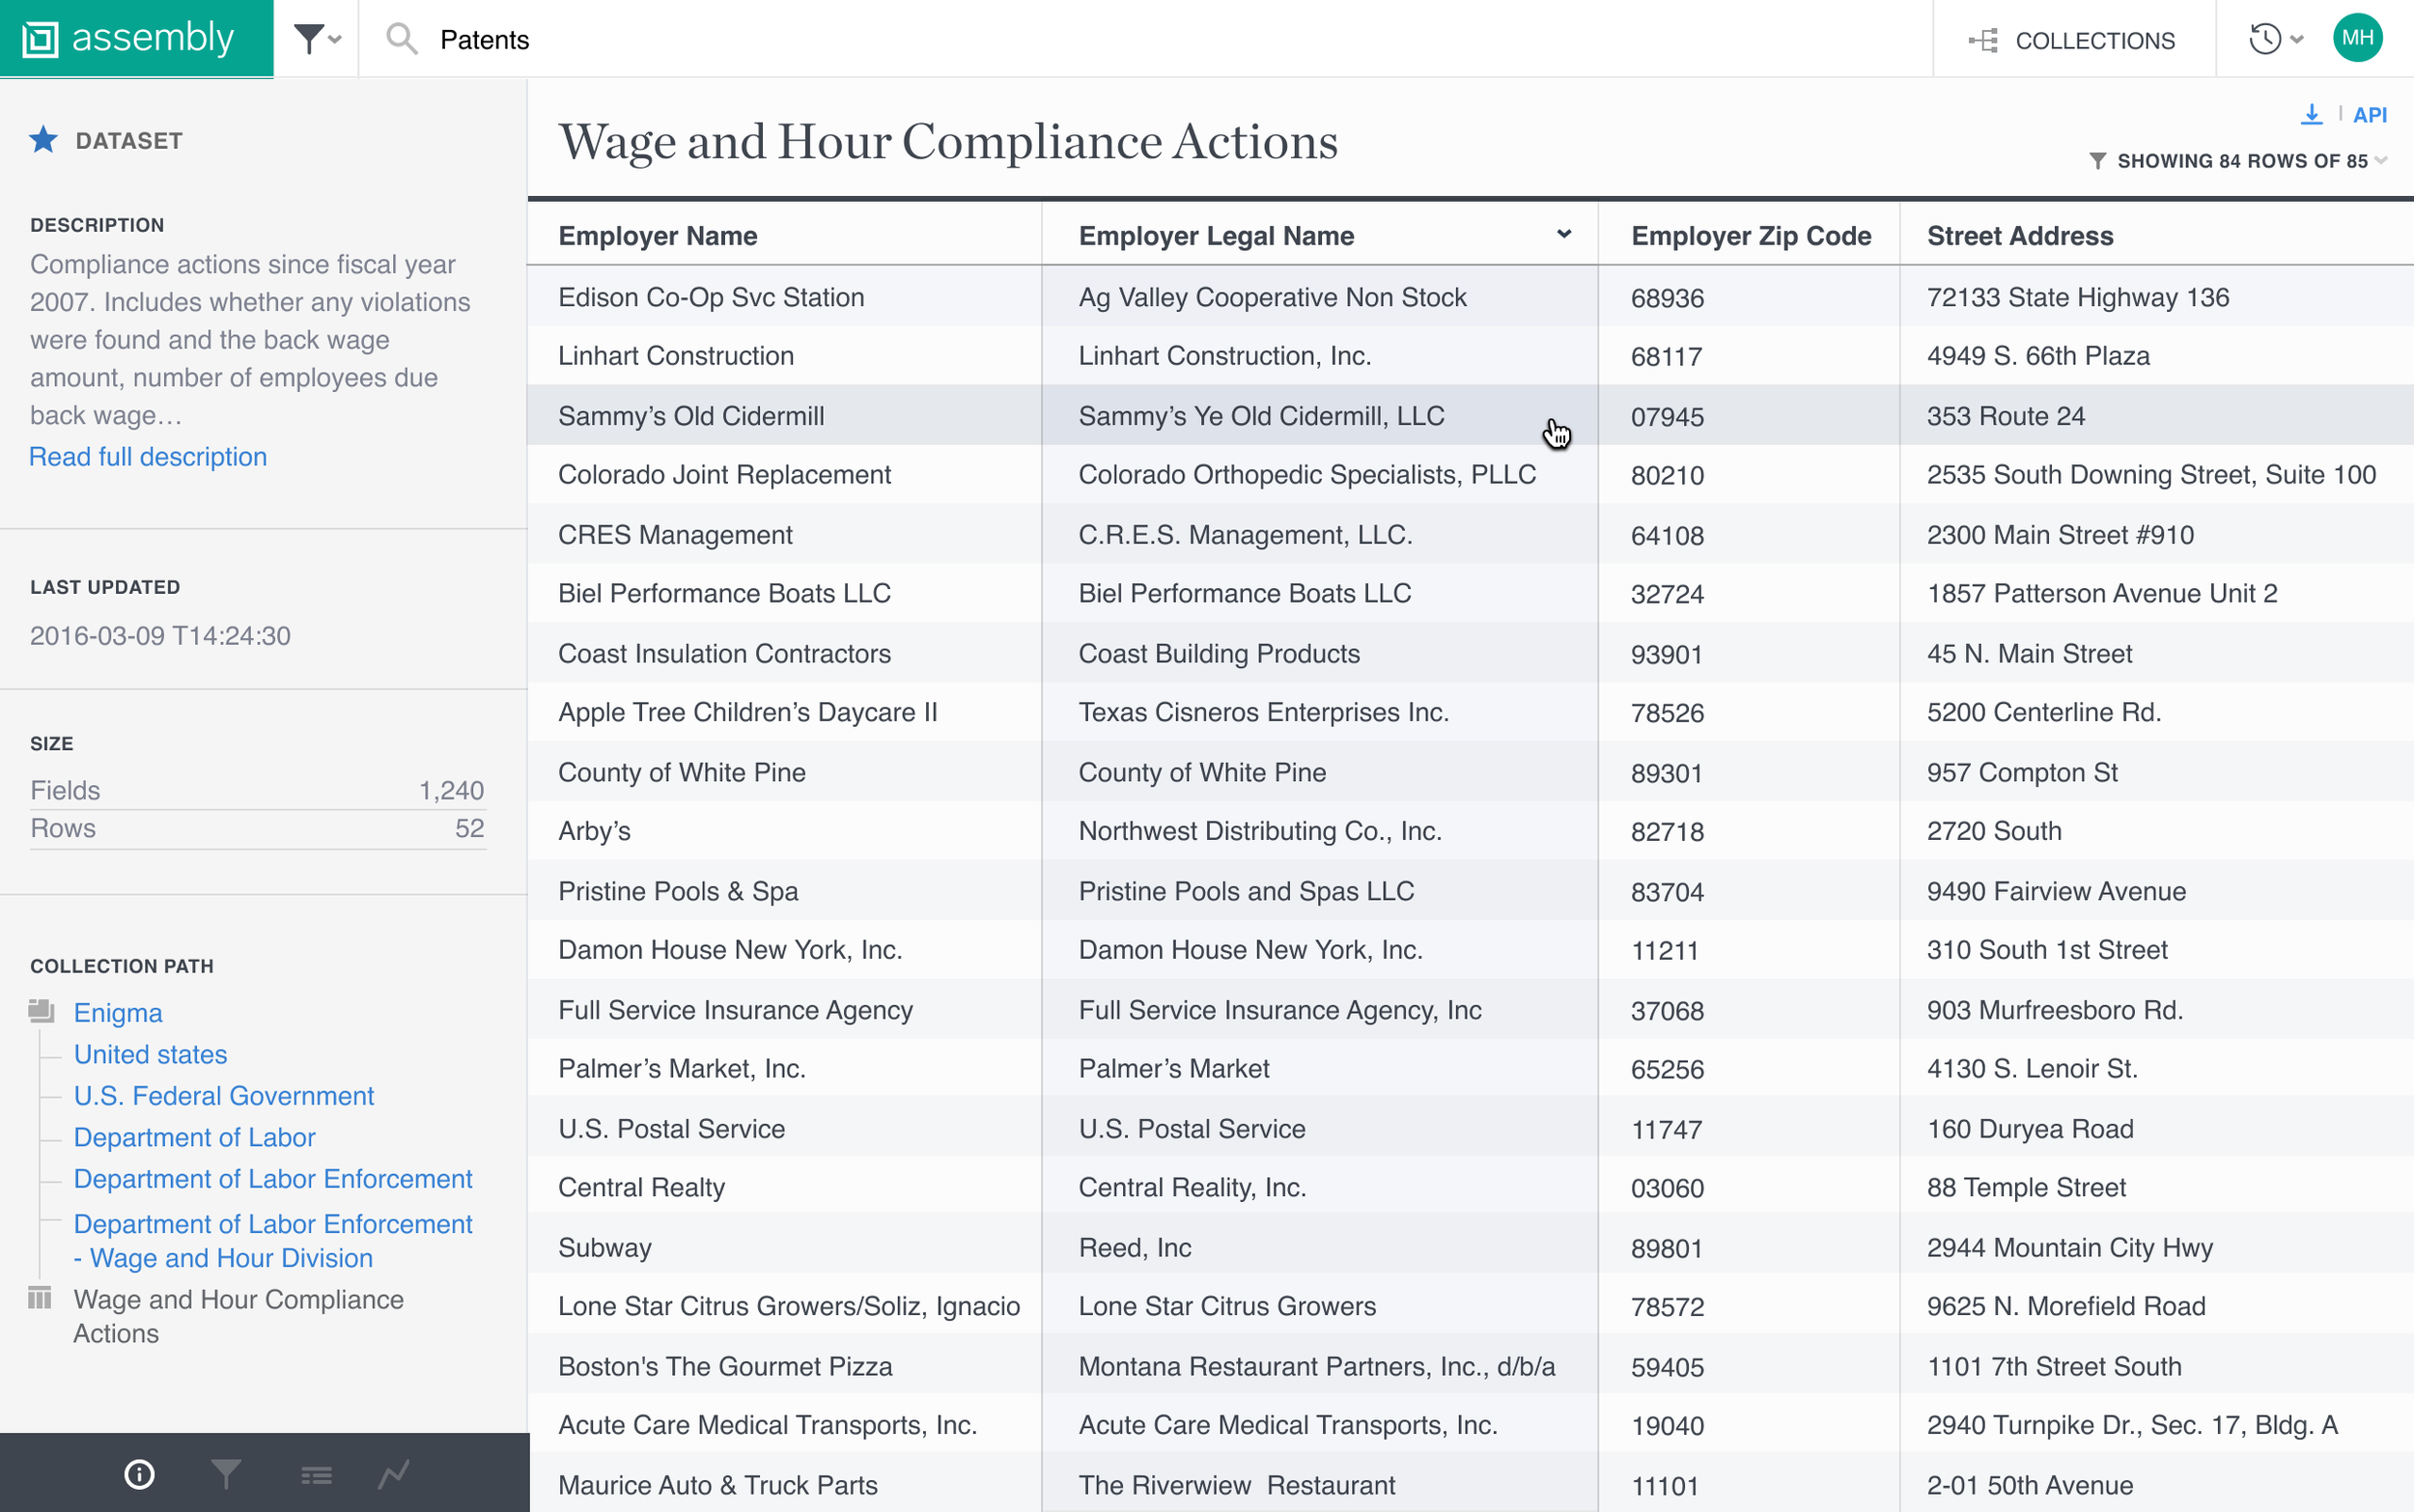This screenshot has width=2414, height=1512.
Task: Click Read full description link
Action: click(x=148, y=457)
